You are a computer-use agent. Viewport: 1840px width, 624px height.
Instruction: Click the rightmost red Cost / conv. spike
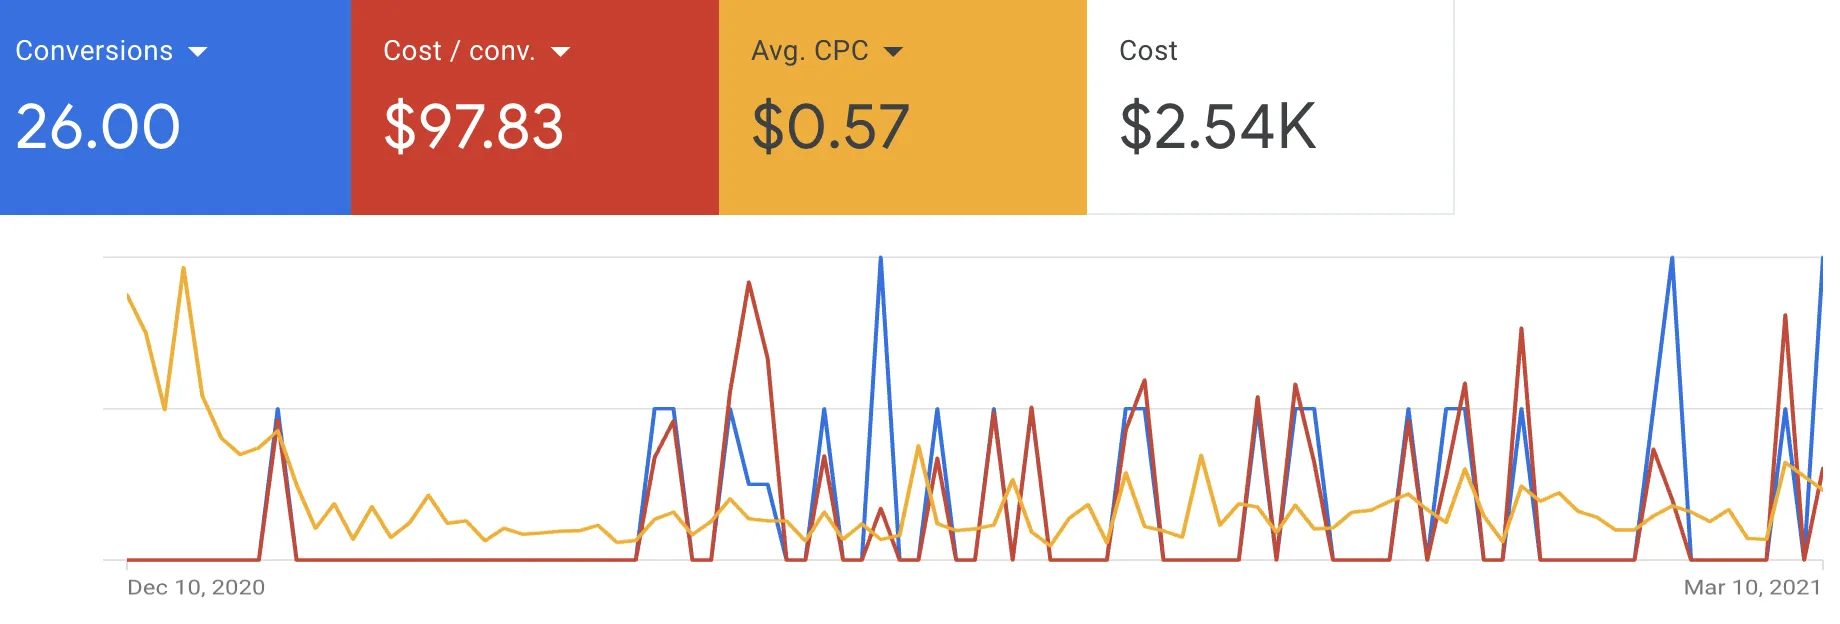1785,316
